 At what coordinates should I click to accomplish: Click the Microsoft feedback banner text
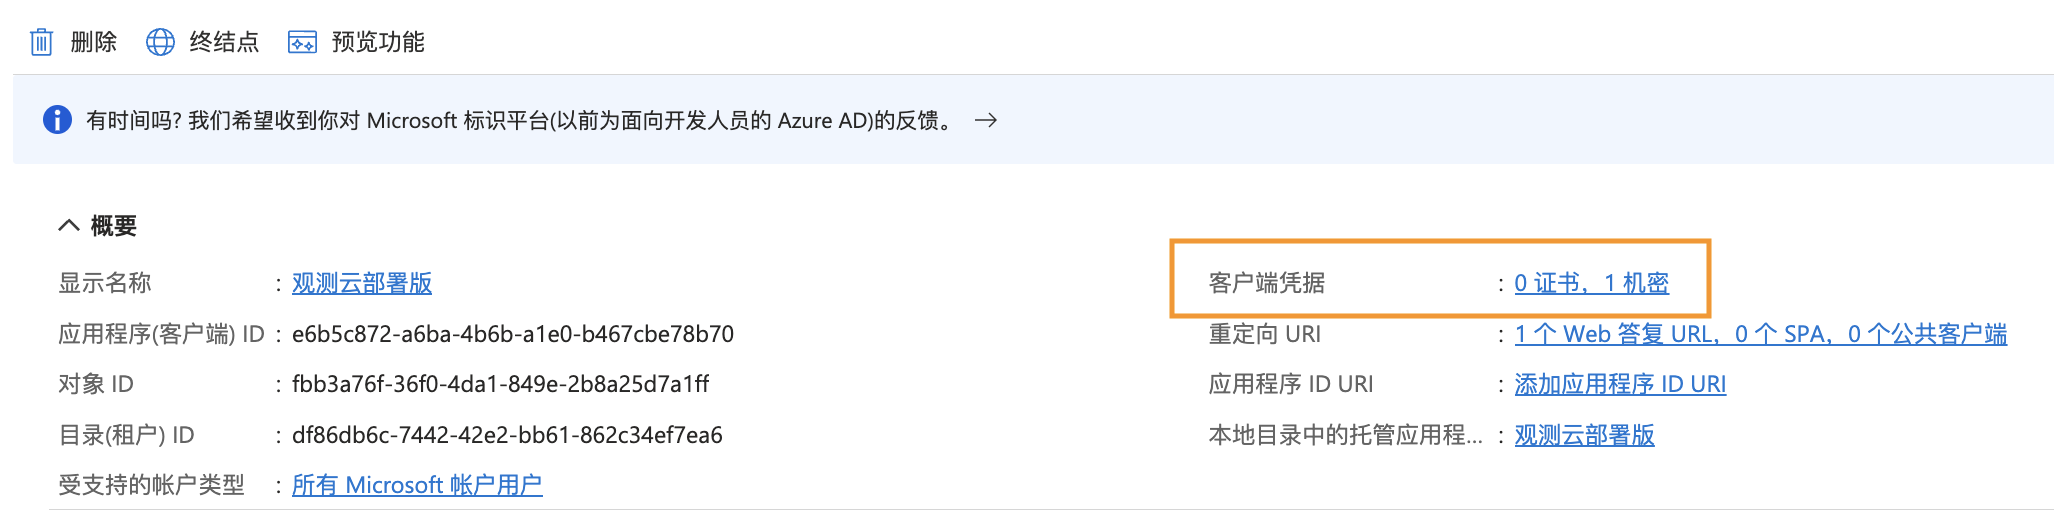(521, 120)
